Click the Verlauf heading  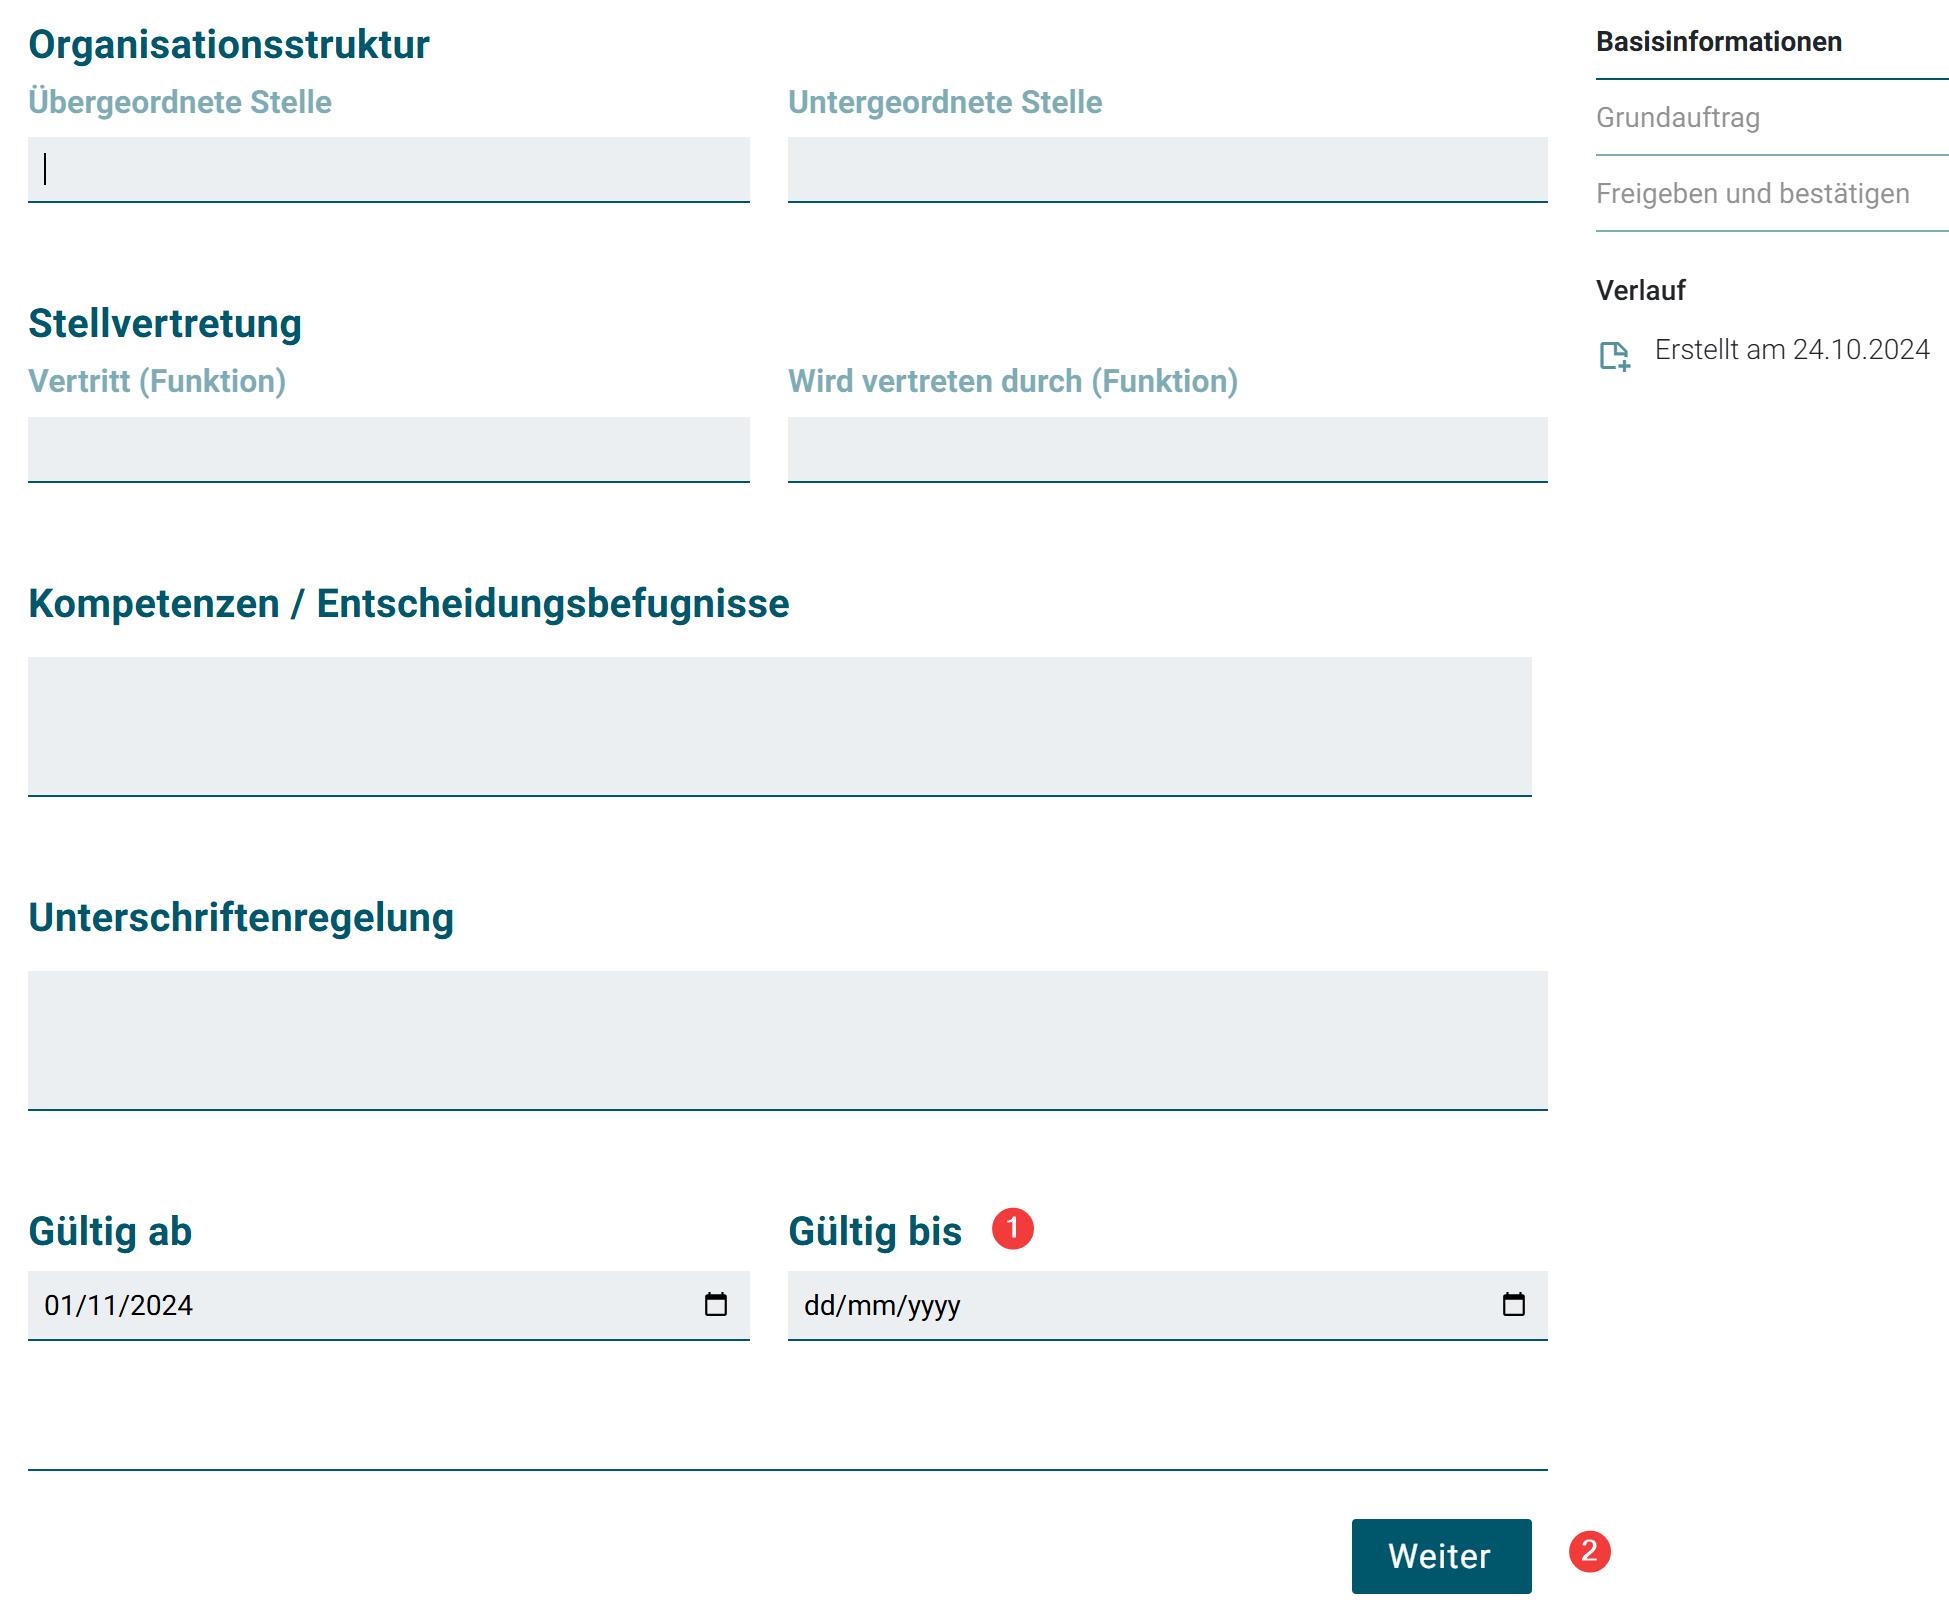(x=1640, y=291)
